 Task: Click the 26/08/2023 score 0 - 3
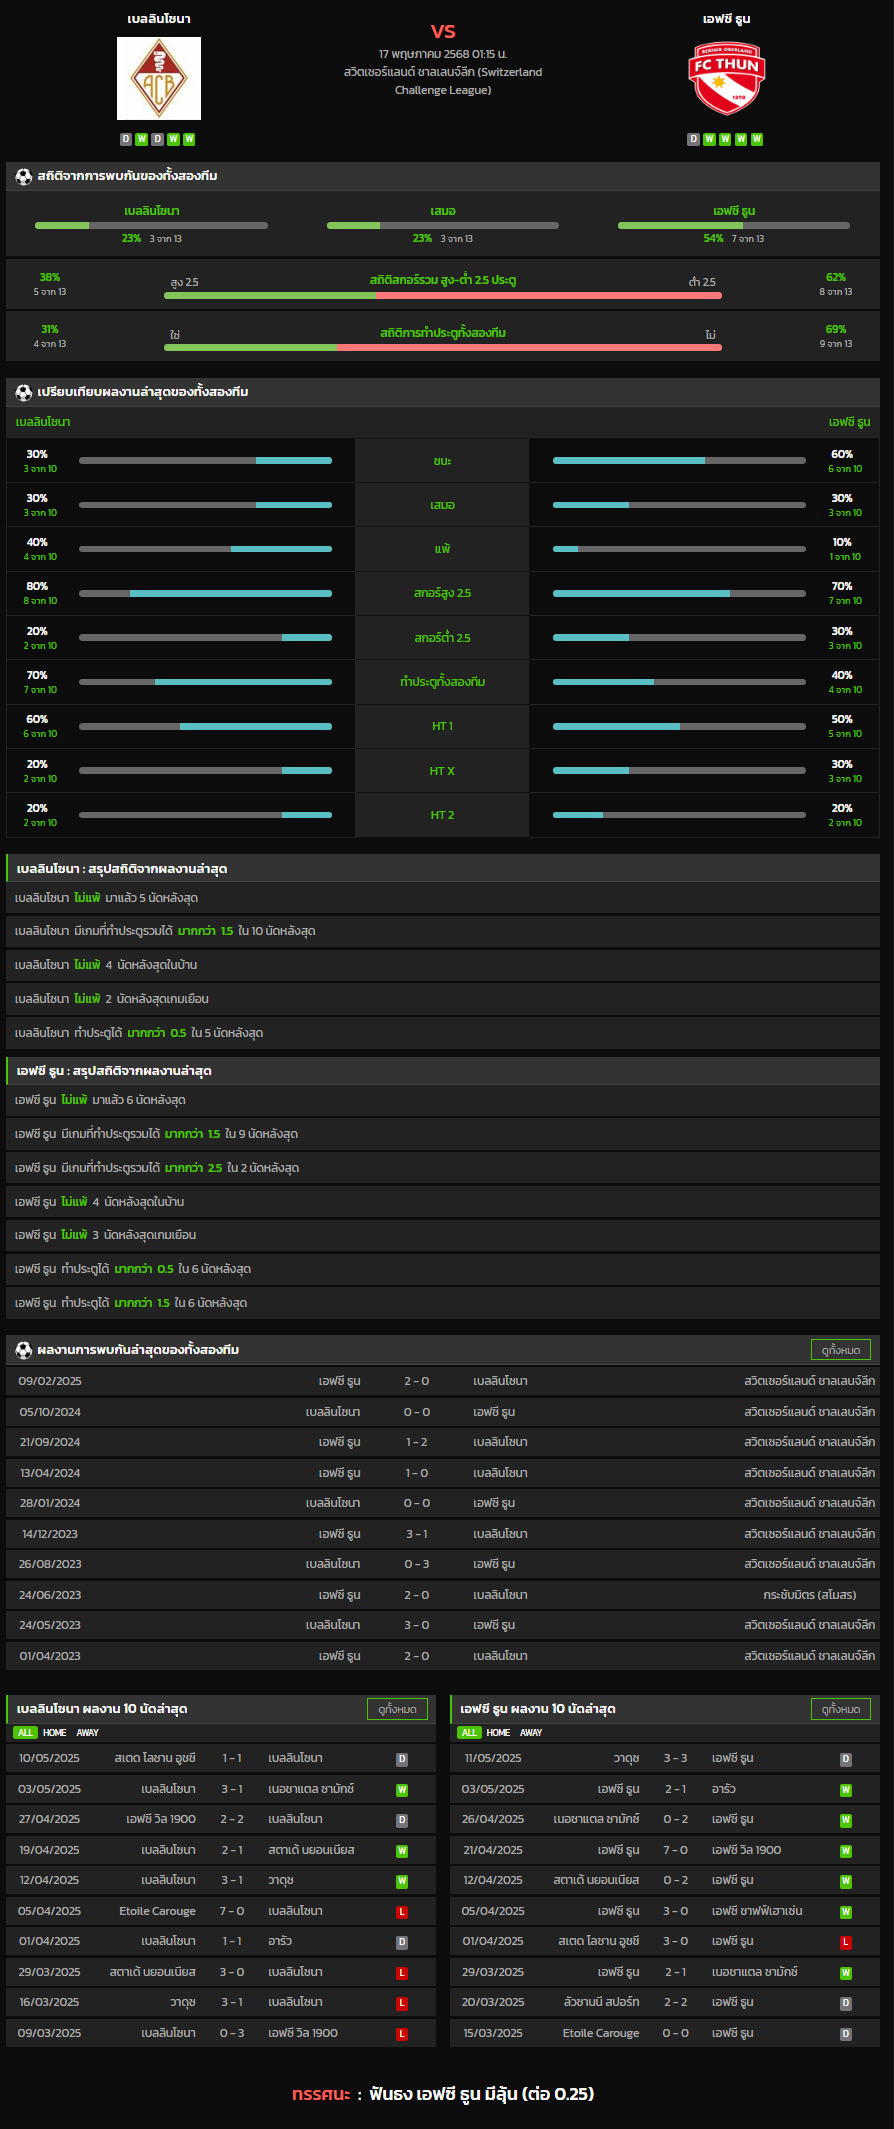pyautogui.click(x=417, y=1564)
